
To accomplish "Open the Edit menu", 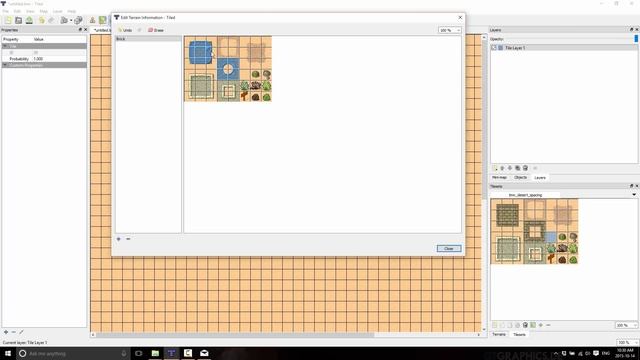I will click(x=17, y=11).
